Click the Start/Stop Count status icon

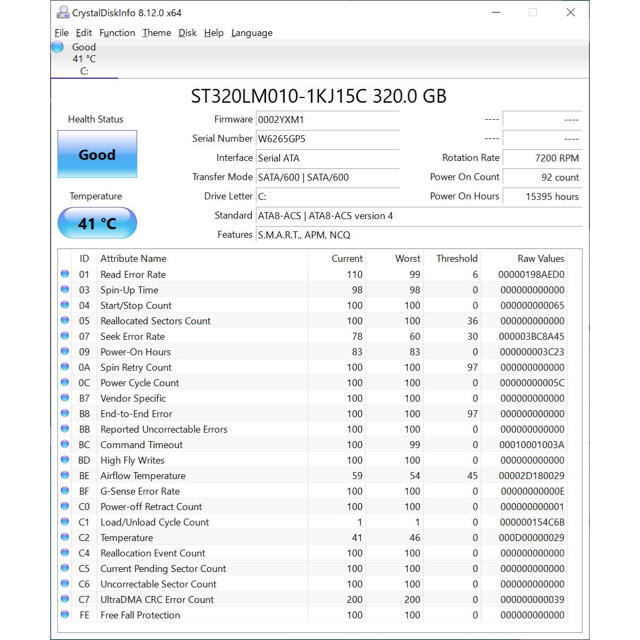(x=65, y=305)
